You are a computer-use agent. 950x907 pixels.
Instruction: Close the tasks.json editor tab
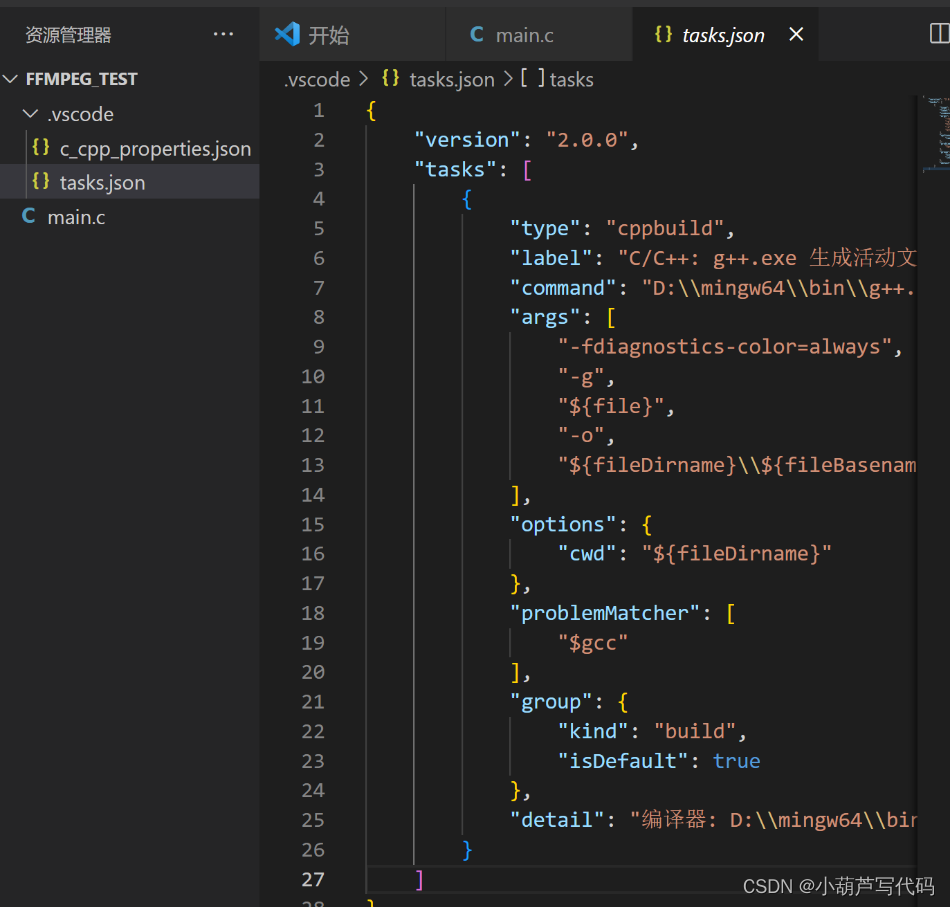click(x=795, y=33)
